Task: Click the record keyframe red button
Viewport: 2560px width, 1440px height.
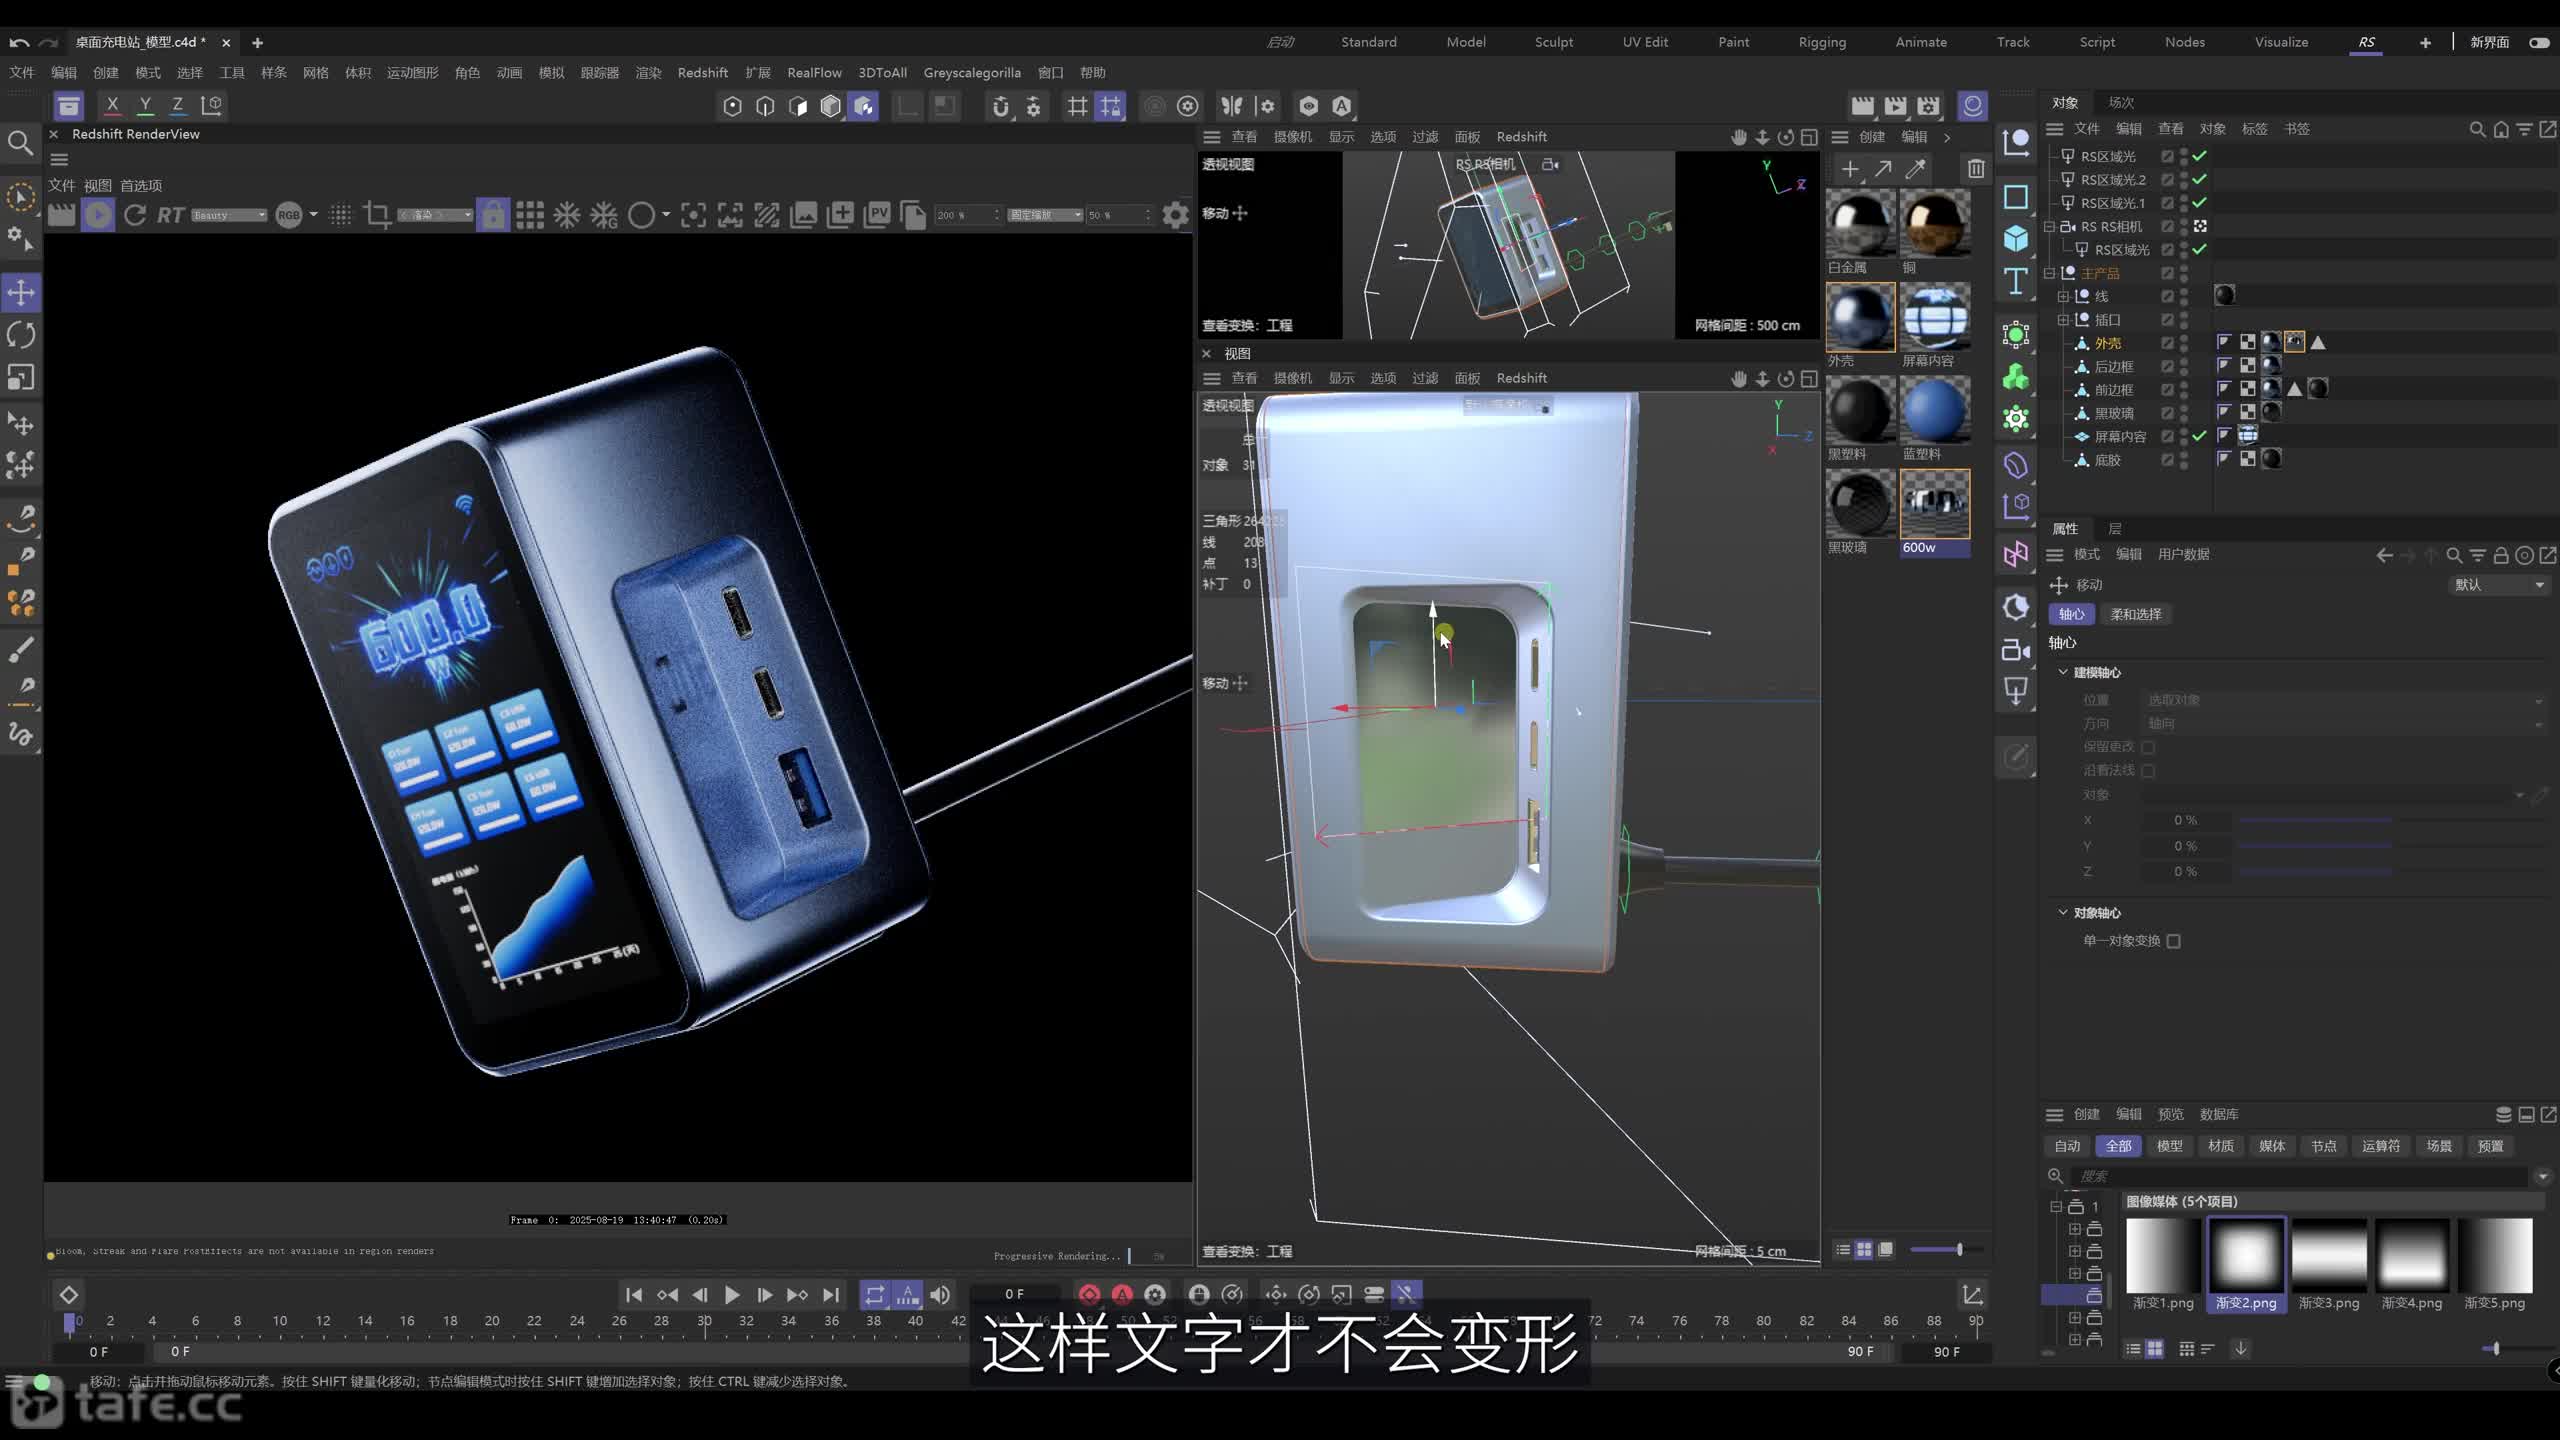Action: coord(1089,1295)
